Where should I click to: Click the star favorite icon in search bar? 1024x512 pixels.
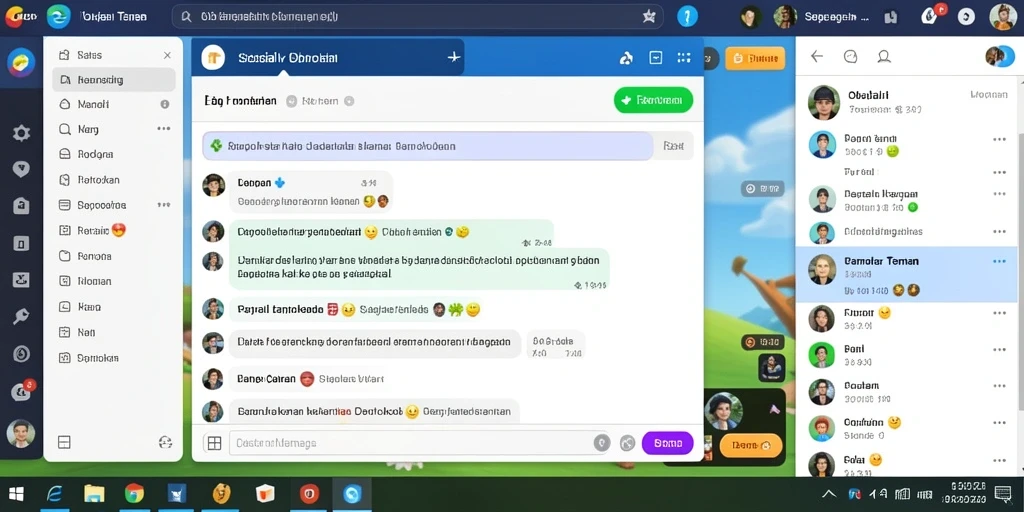[648, 17]
